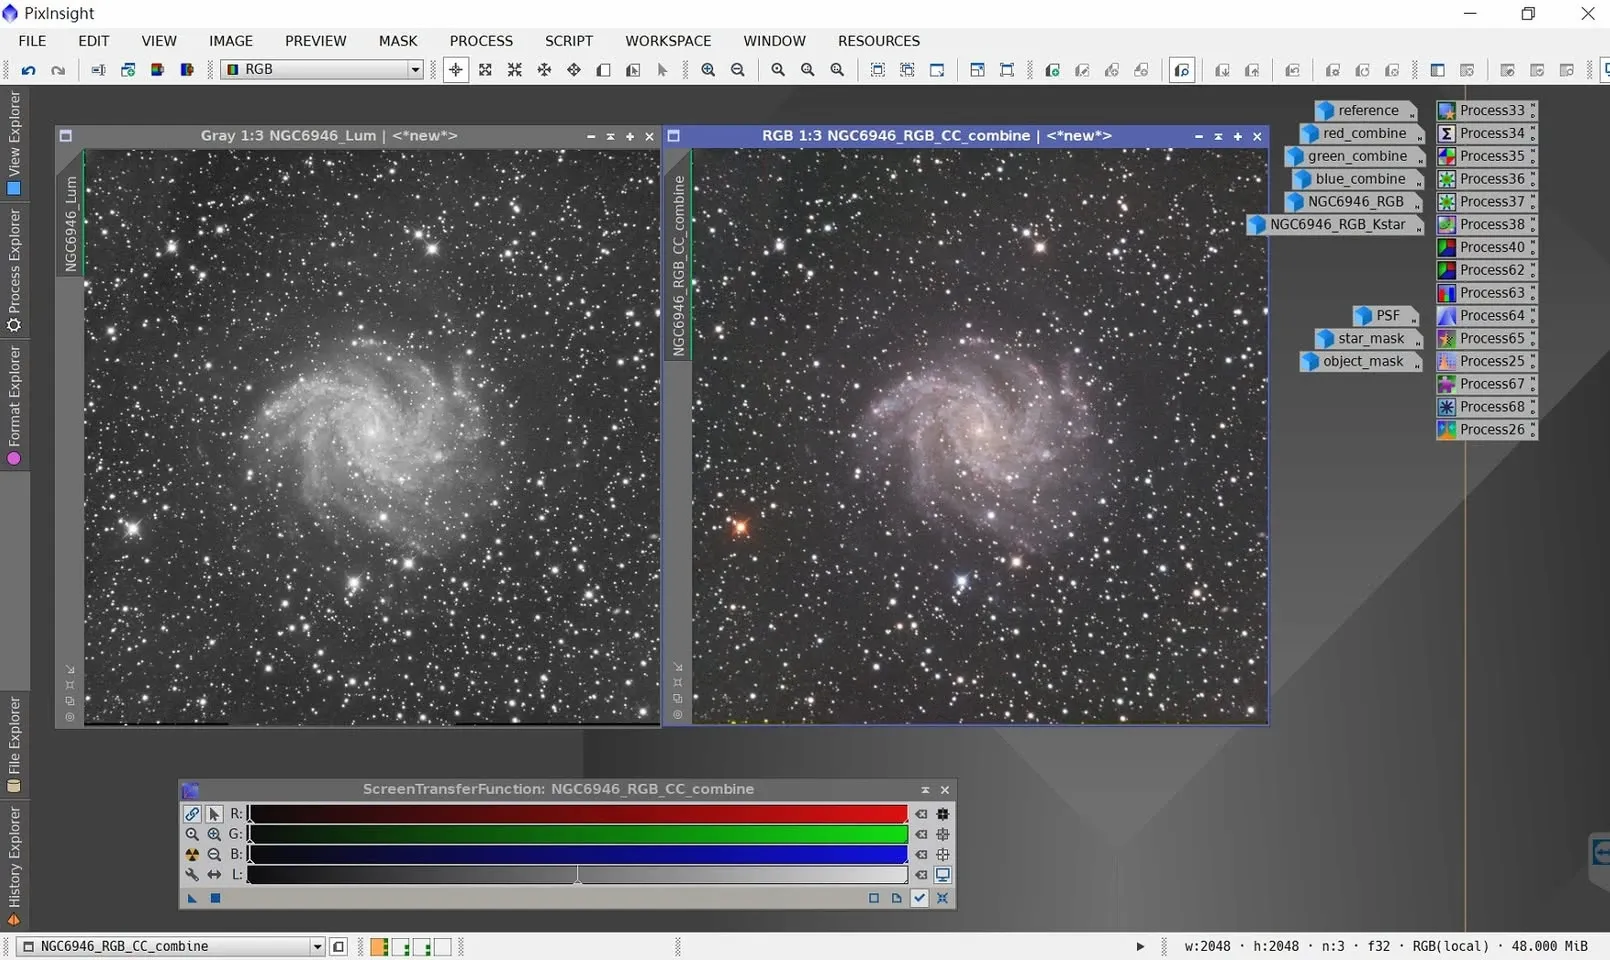Toggle linked RGB channels in ScreenTransferFunction

pos(192,814)
